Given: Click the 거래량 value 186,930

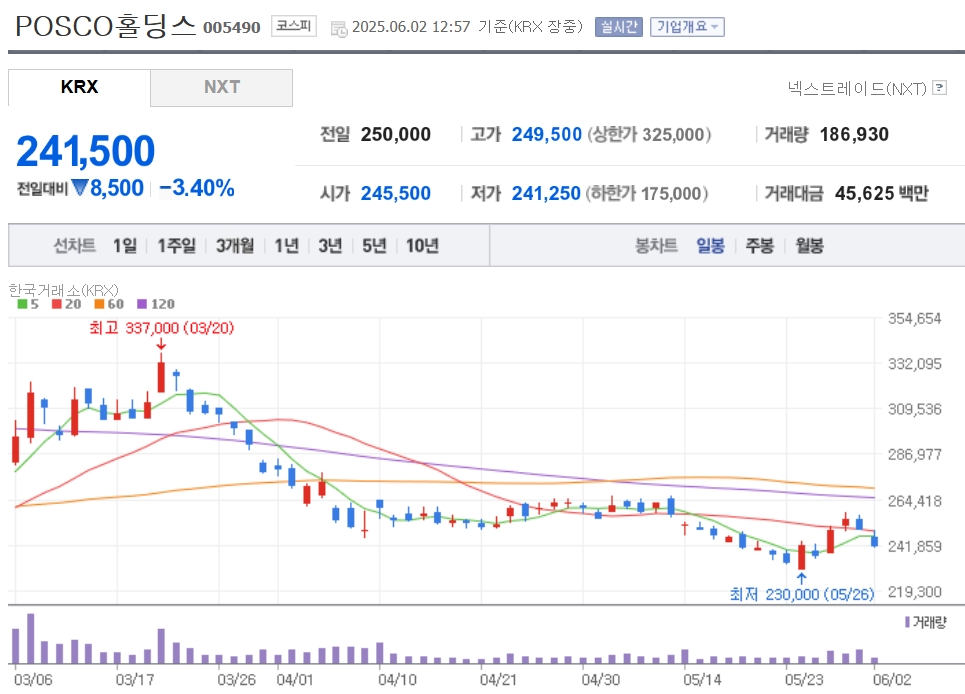Looking at the screenshot, I should click(854, 134).
